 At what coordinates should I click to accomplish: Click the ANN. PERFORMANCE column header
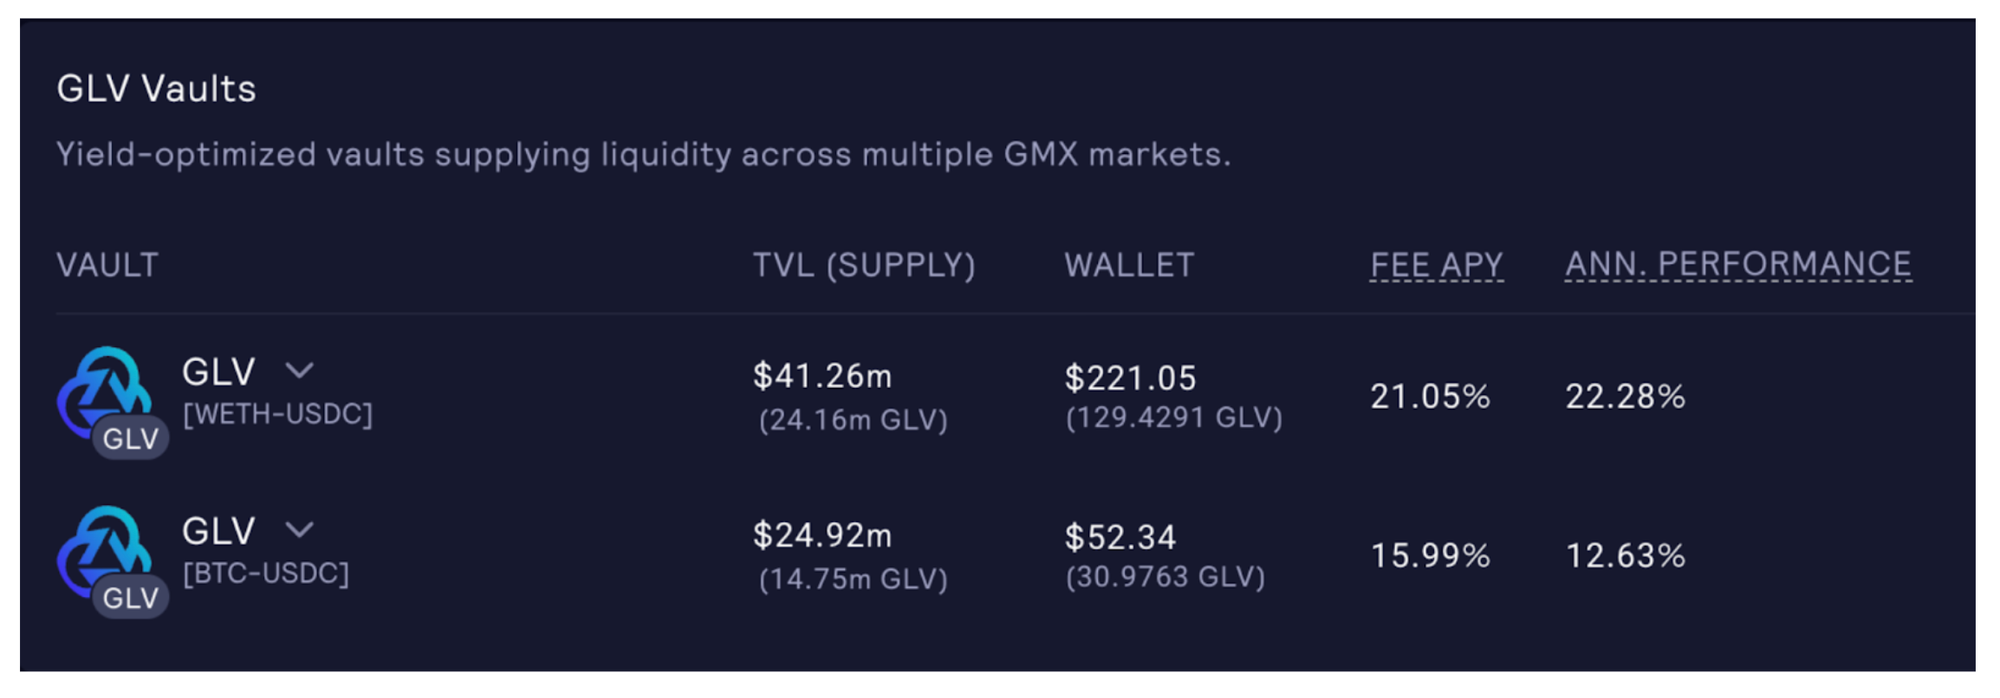[x=1738, y=264]
